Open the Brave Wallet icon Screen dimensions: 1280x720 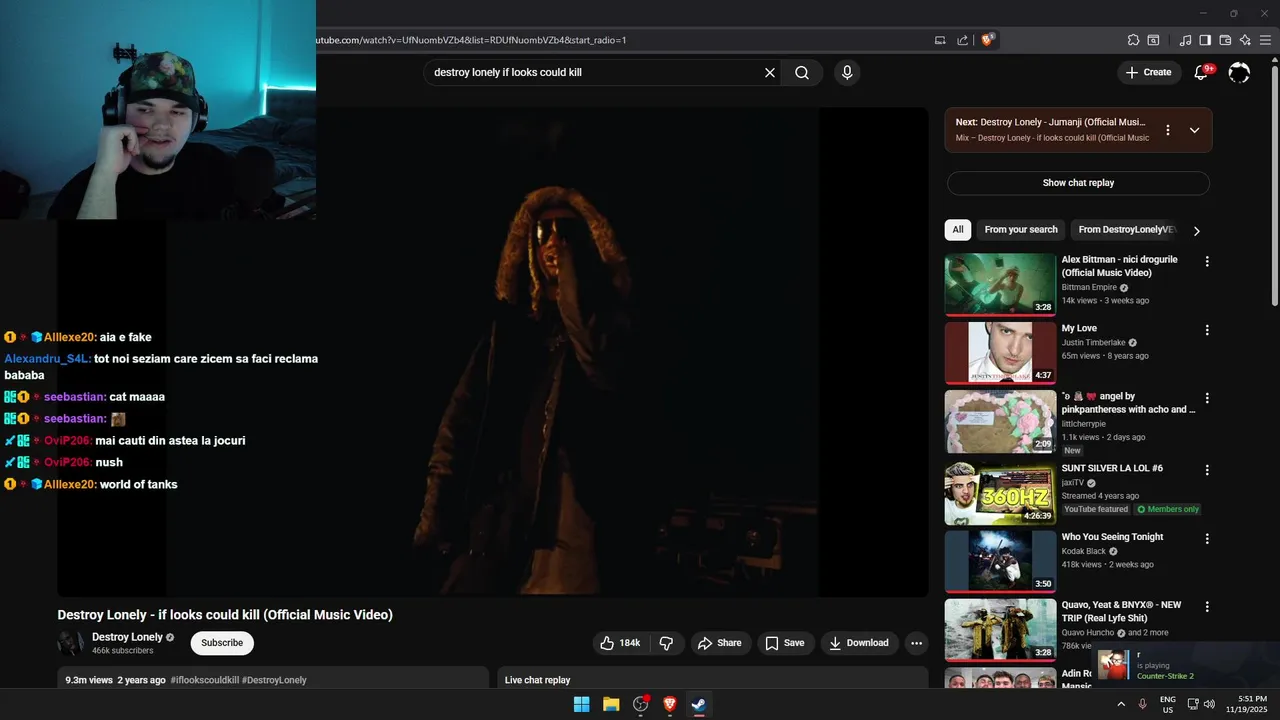click(1225, 40)
